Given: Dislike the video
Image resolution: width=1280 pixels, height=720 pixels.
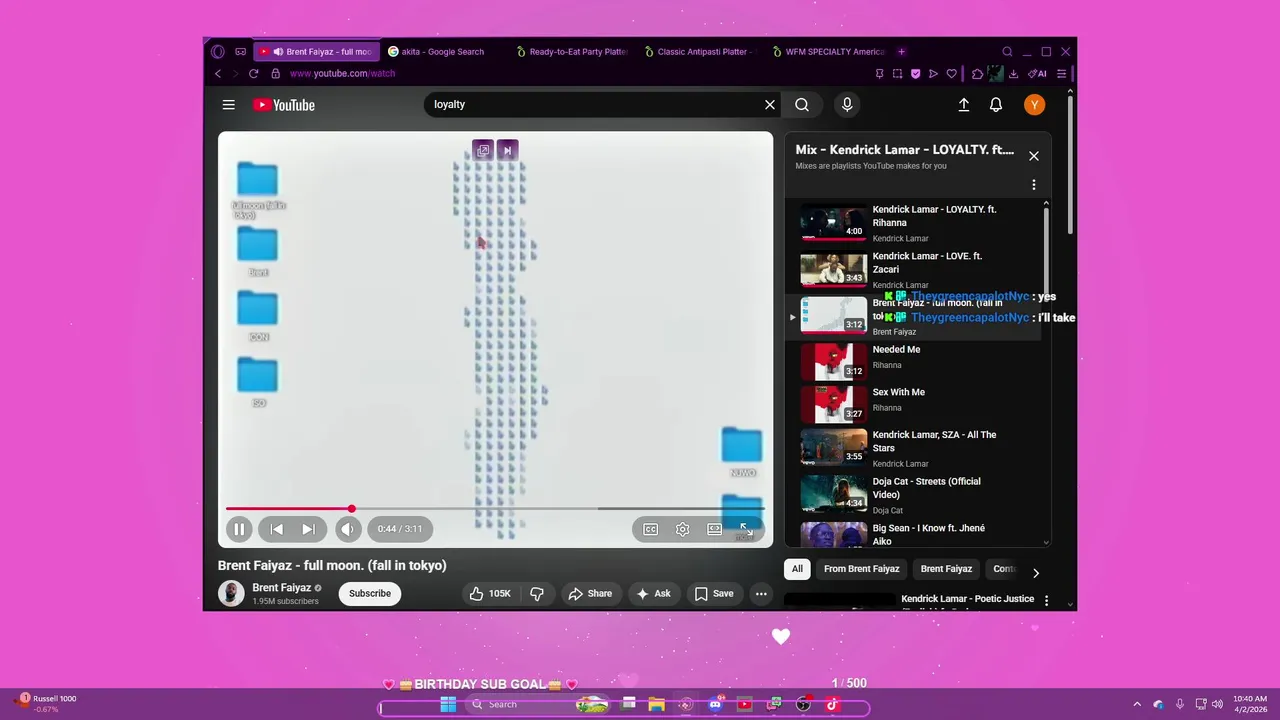Looking at the screenshot, I should 537,594.
